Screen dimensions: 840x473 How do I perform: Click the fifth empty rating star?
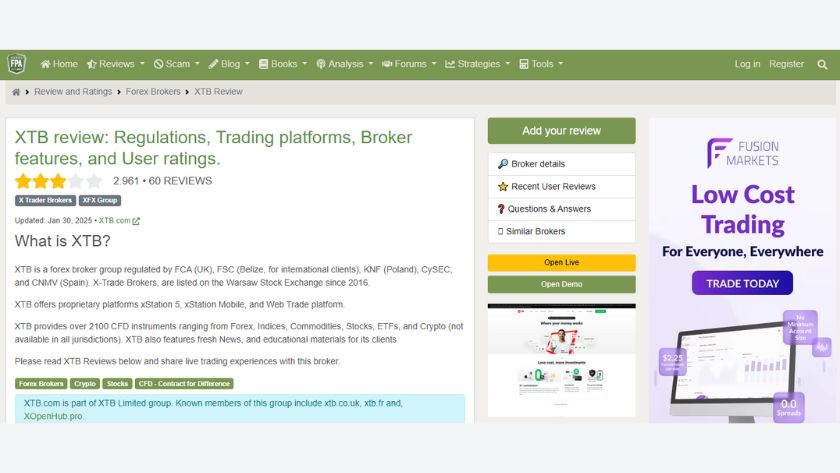(94, 181)
